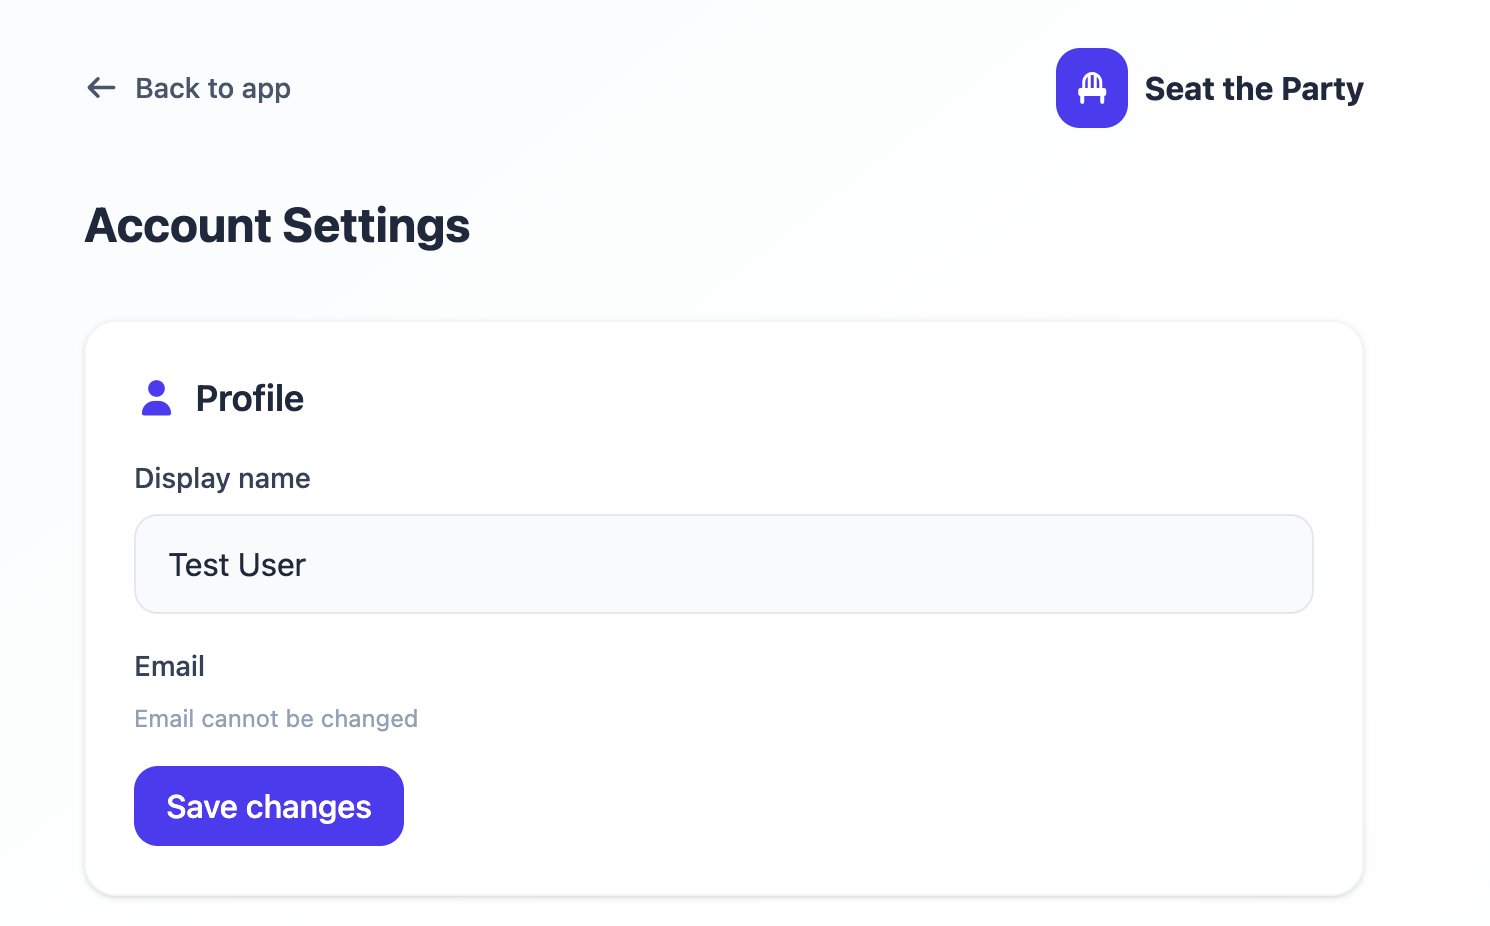The image size is (1490, 926).
Task: Click the chair glyph inside the purple square
Action: (1091, 88)
